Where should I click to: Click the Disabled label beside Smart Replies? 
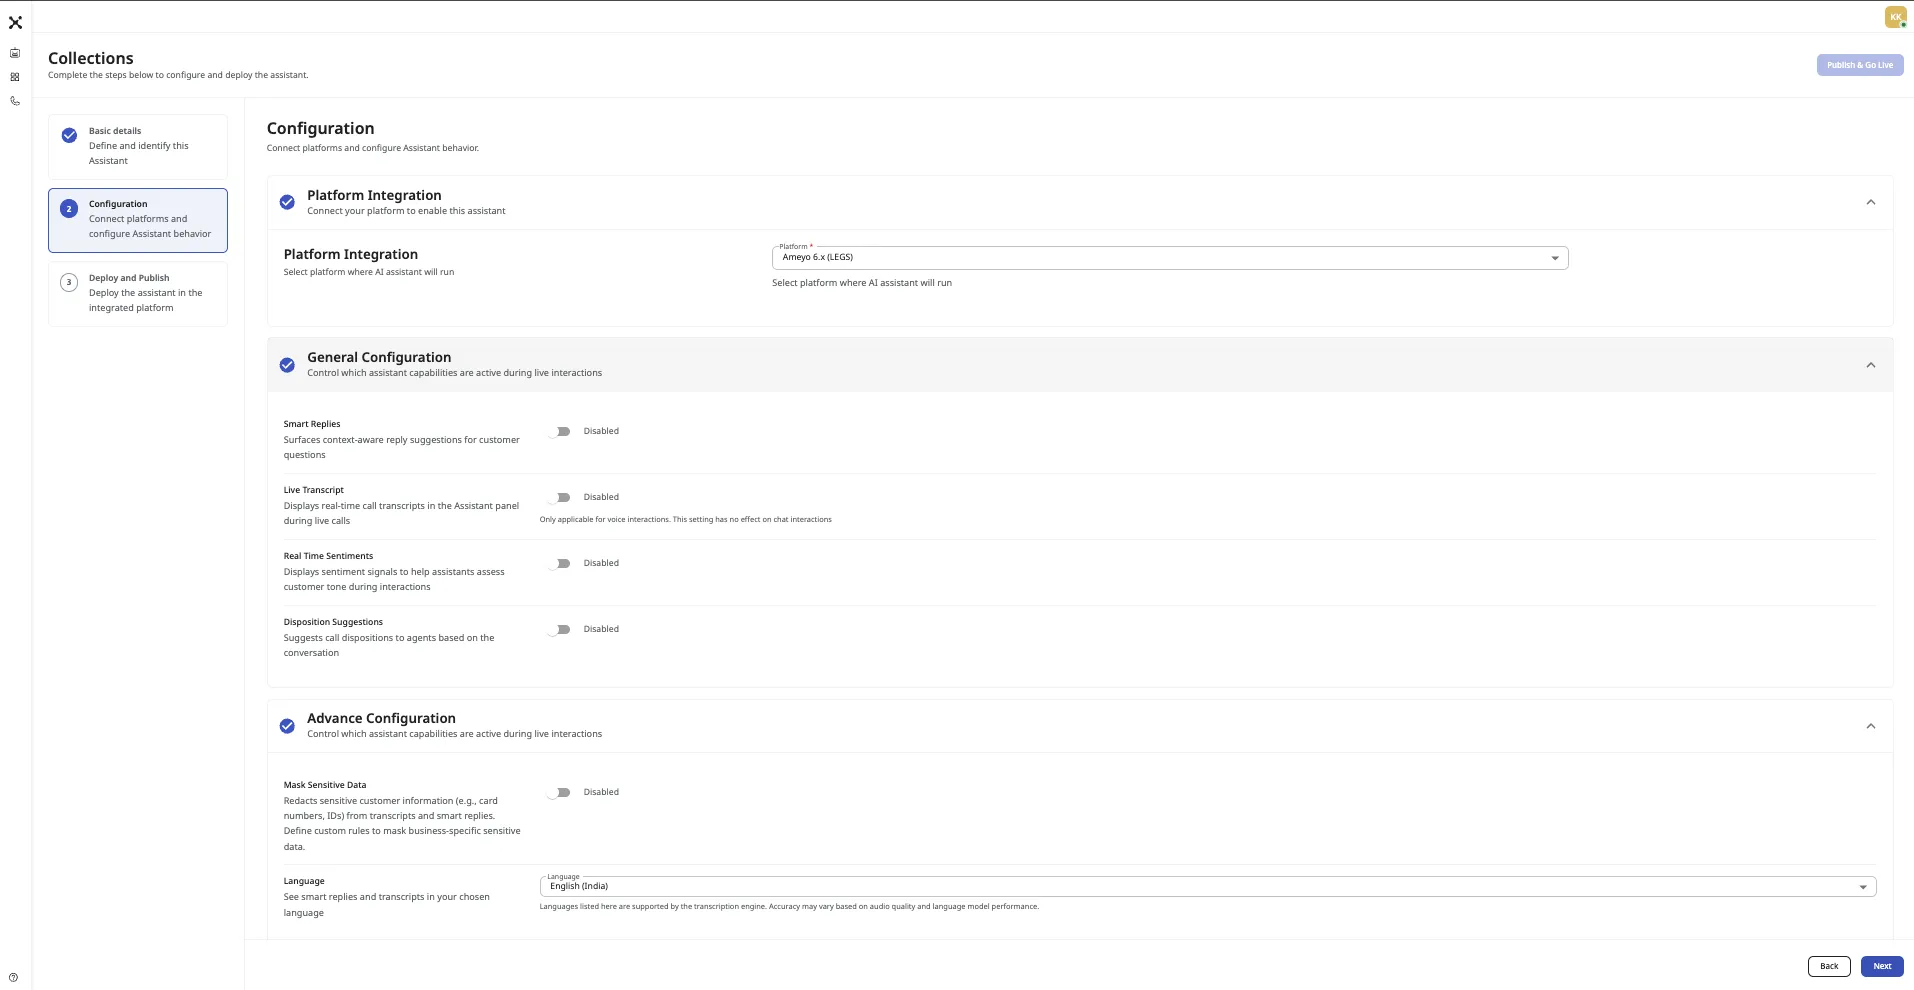601,431
